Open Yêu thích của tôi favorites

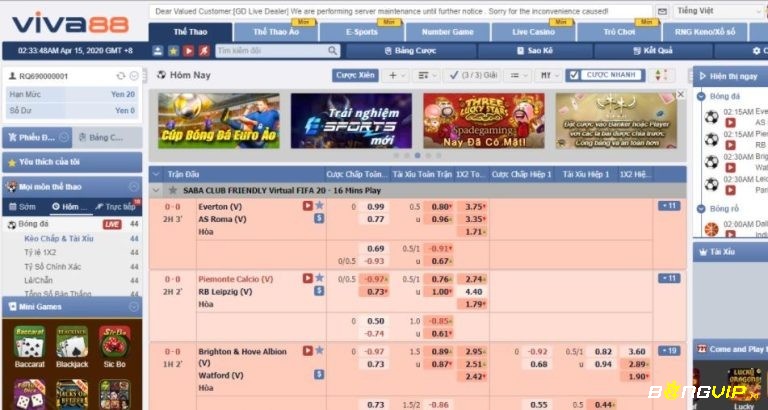(72, 162)
